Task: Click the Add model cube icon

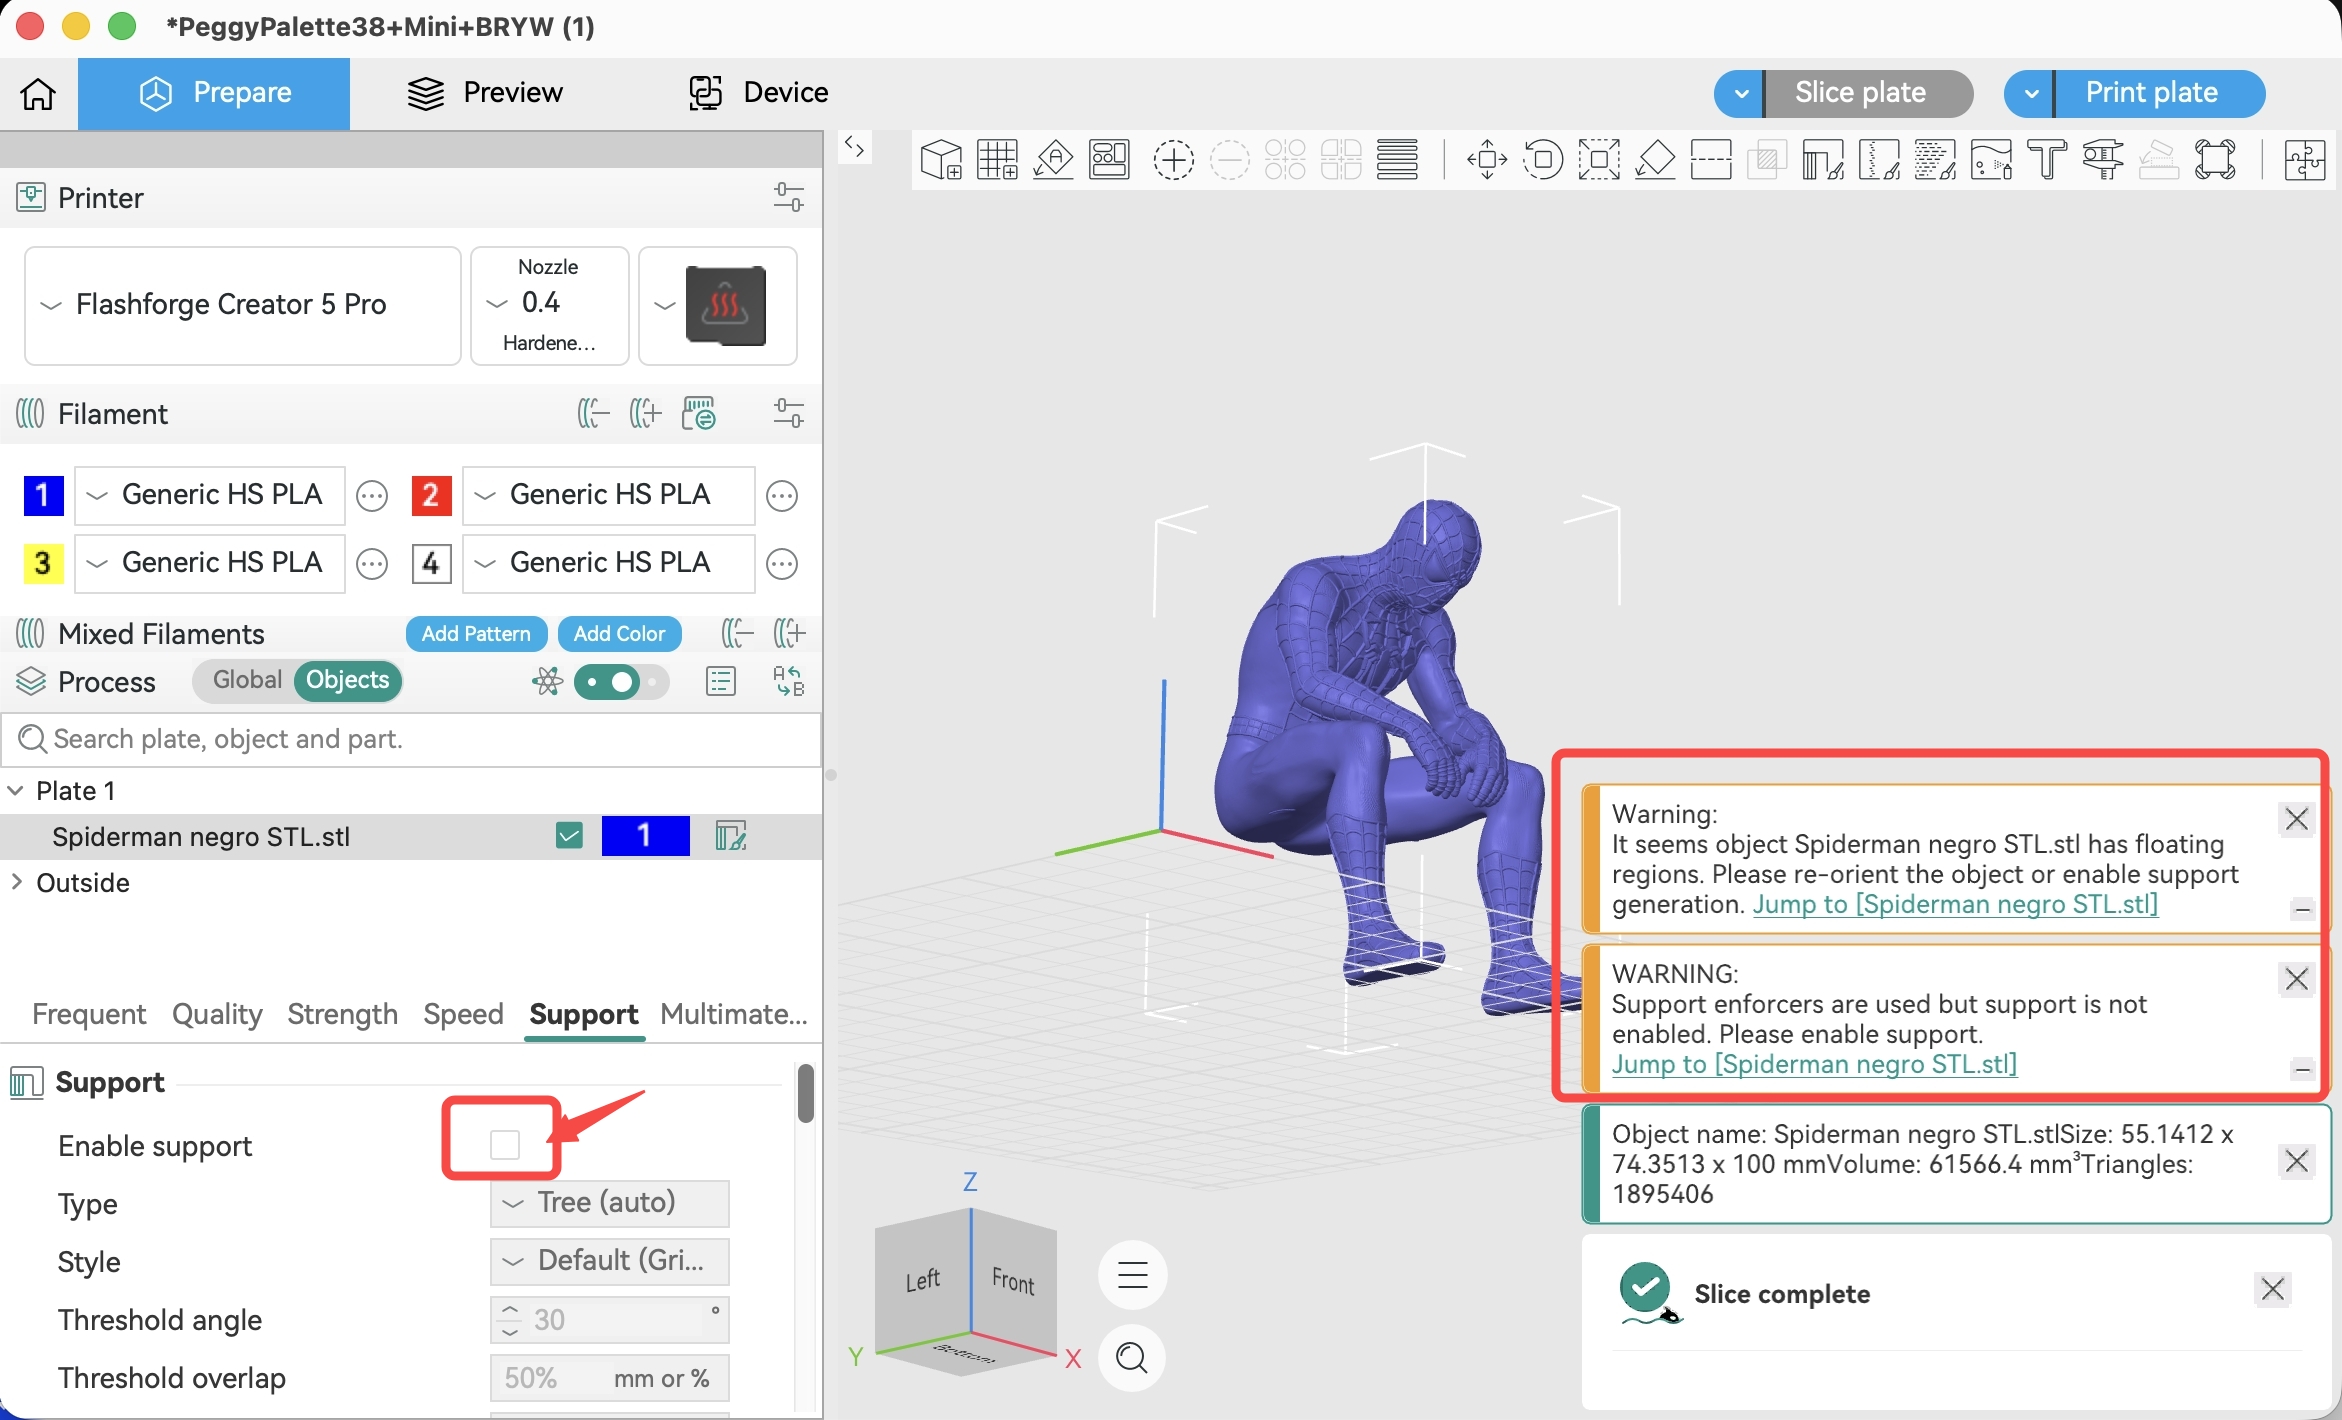Action: point(941,160)
